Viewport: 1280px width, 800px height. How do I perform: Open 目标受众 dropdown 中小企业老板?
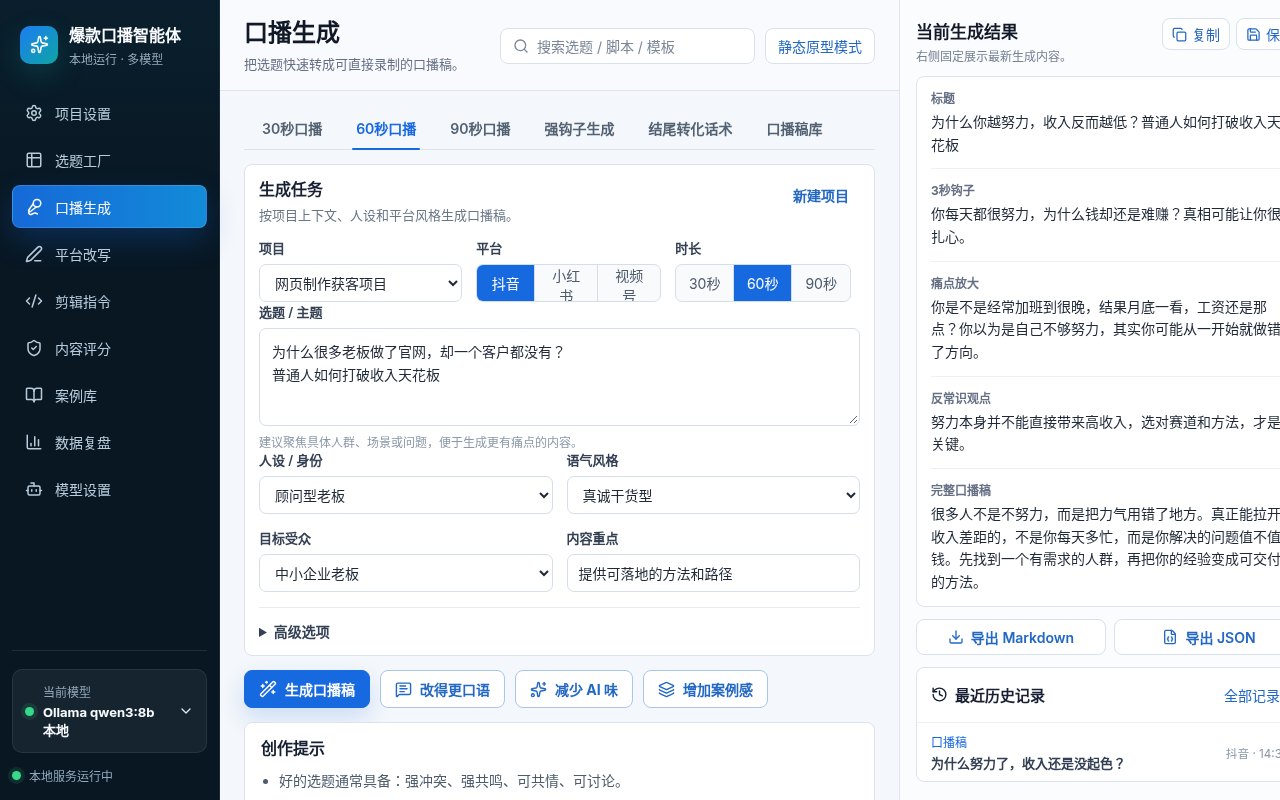point(406,573)
